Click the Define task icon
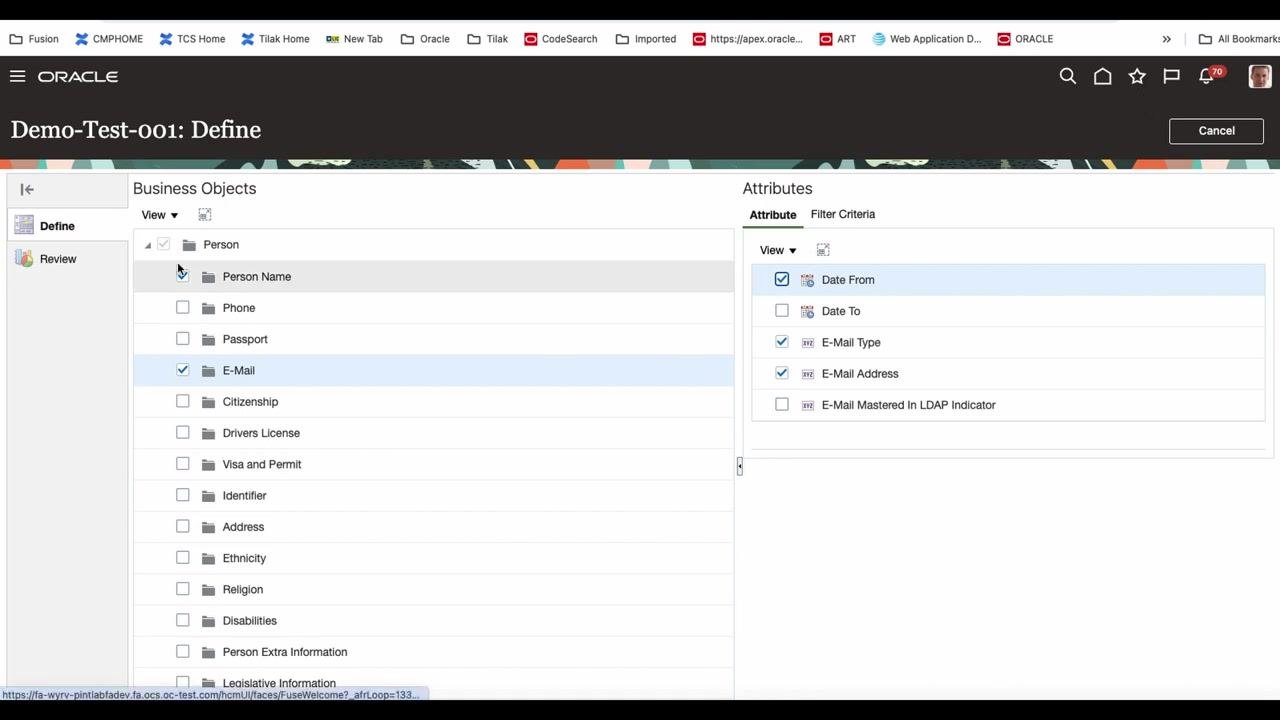 (24, 226)
